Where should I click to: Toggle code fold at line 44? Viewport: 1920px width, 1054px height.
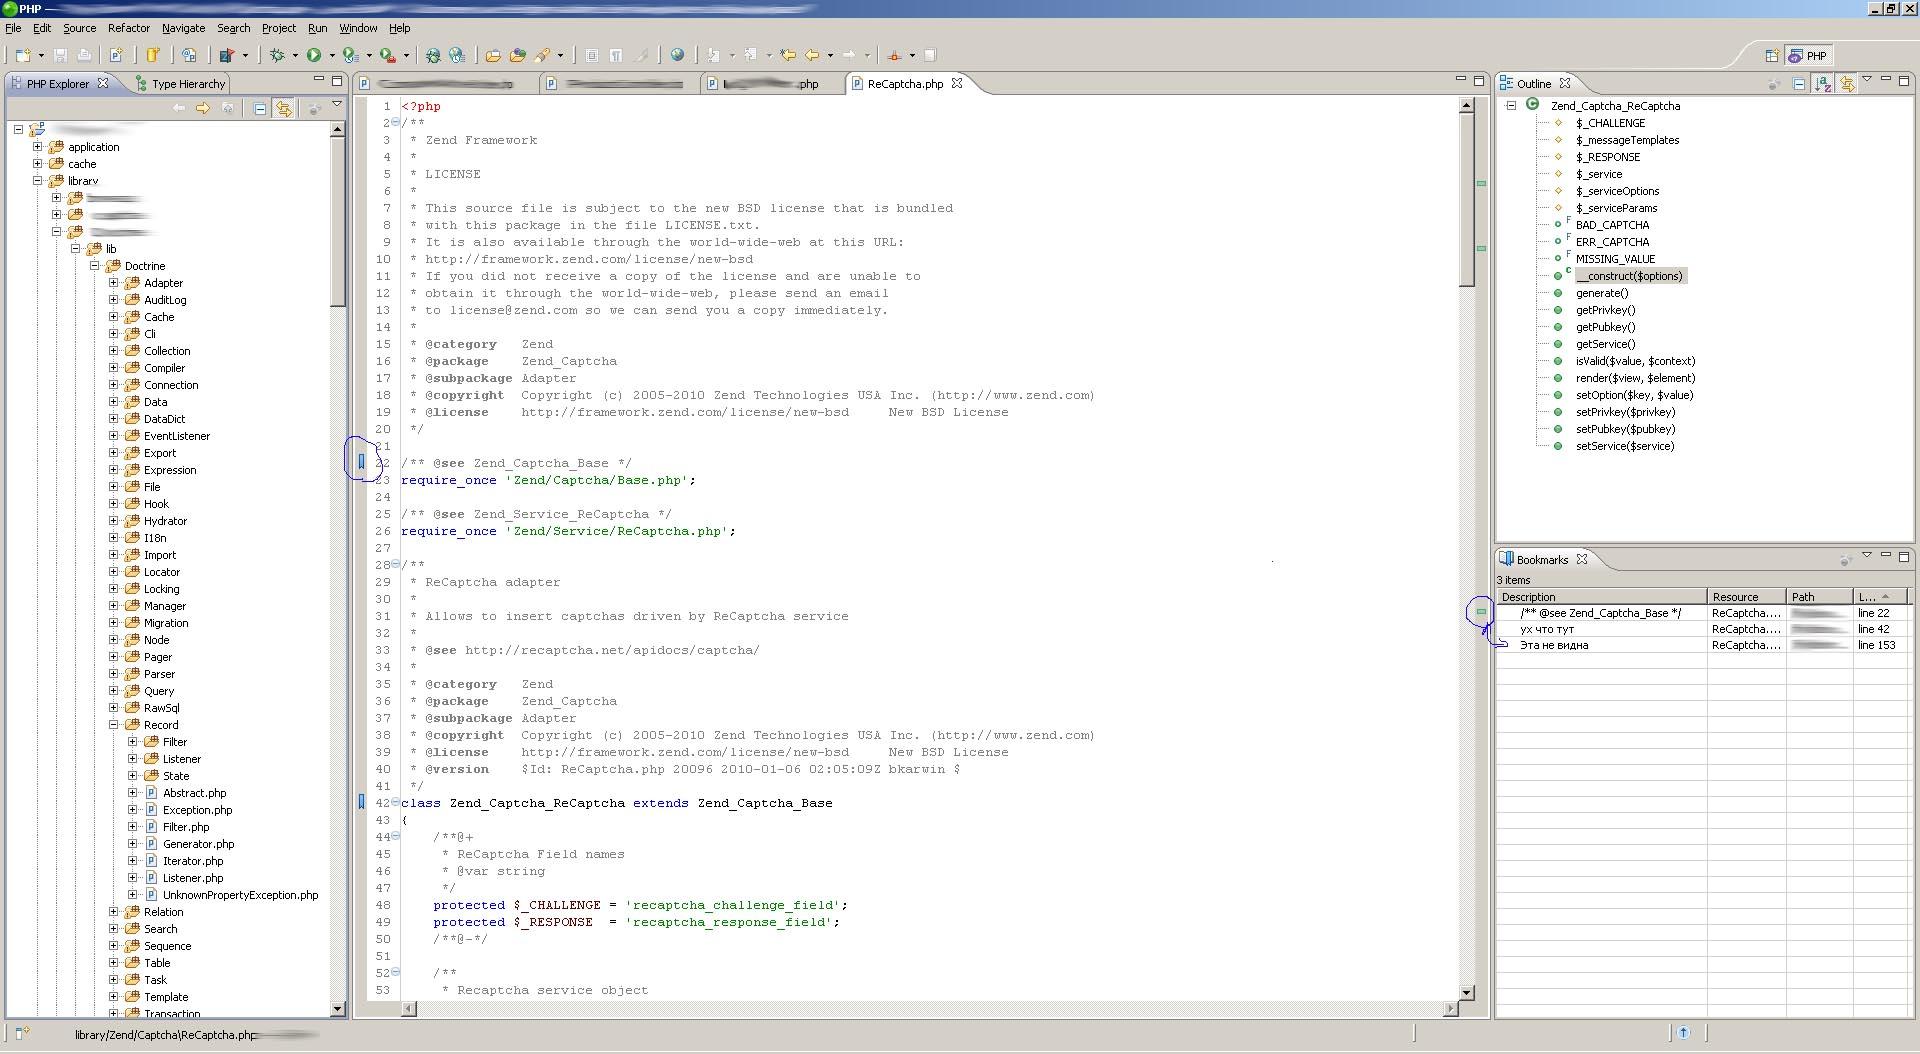[395, 836]
